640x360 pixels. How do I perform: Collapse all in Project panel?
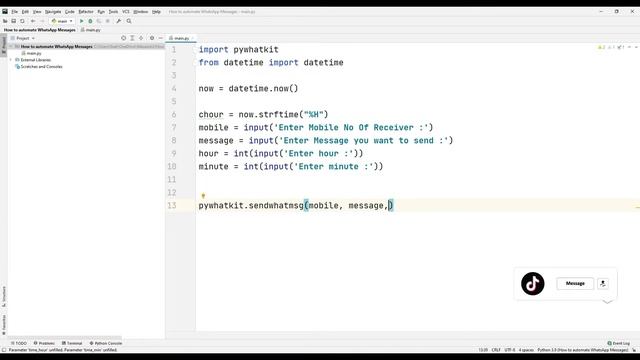pyautogui.click(x=141, y=38)
